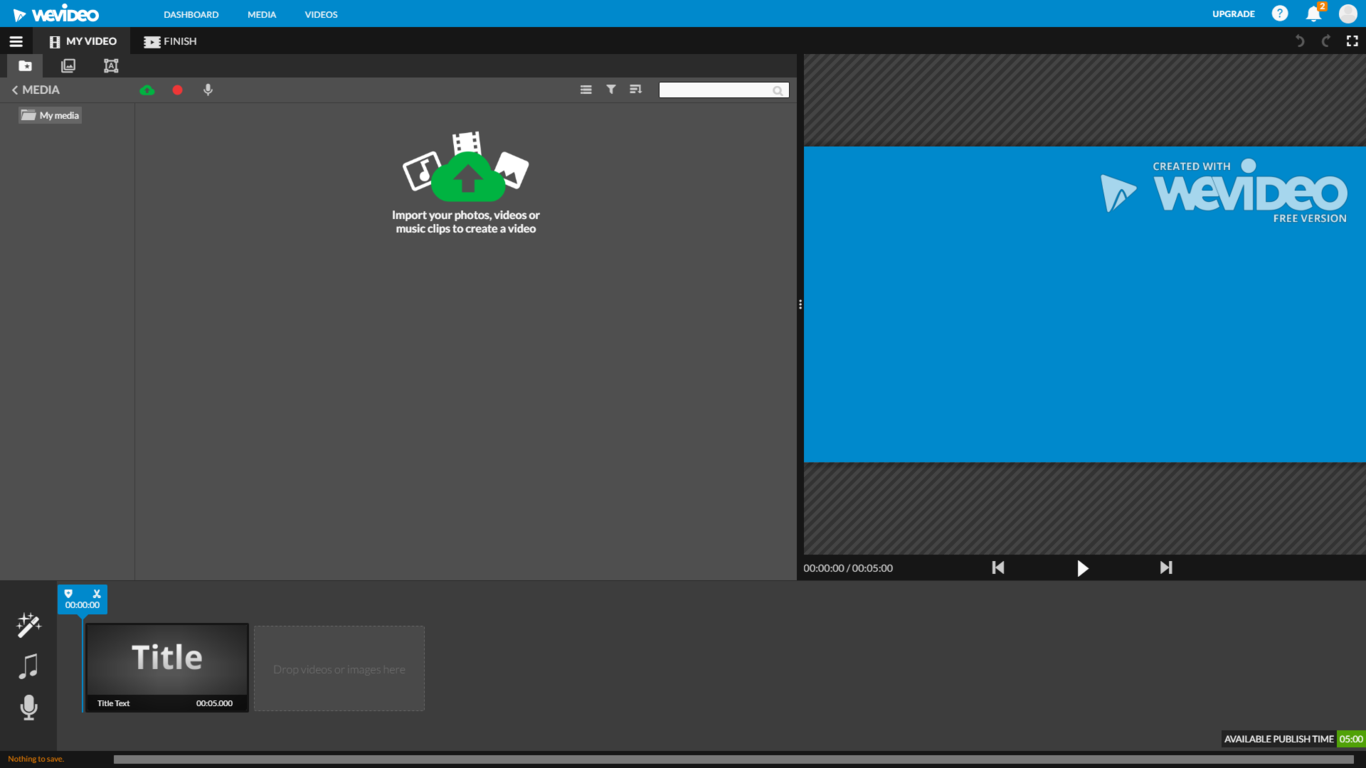The height and width of the screenshot is (768, 1366).
Task: Click the UPGRADE link
Action: click(1233, 14)
